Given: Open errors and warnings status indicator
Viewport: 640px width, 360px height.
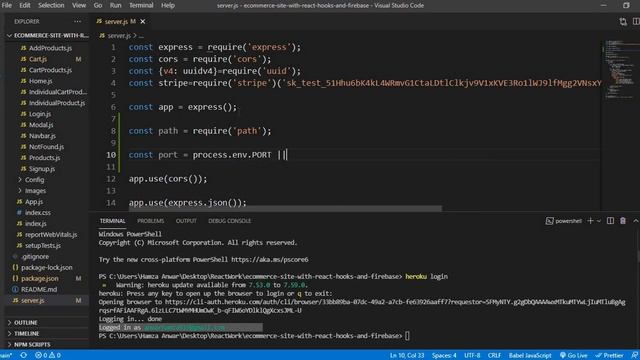Looking at the screenshot, I should tap(48, 356).
